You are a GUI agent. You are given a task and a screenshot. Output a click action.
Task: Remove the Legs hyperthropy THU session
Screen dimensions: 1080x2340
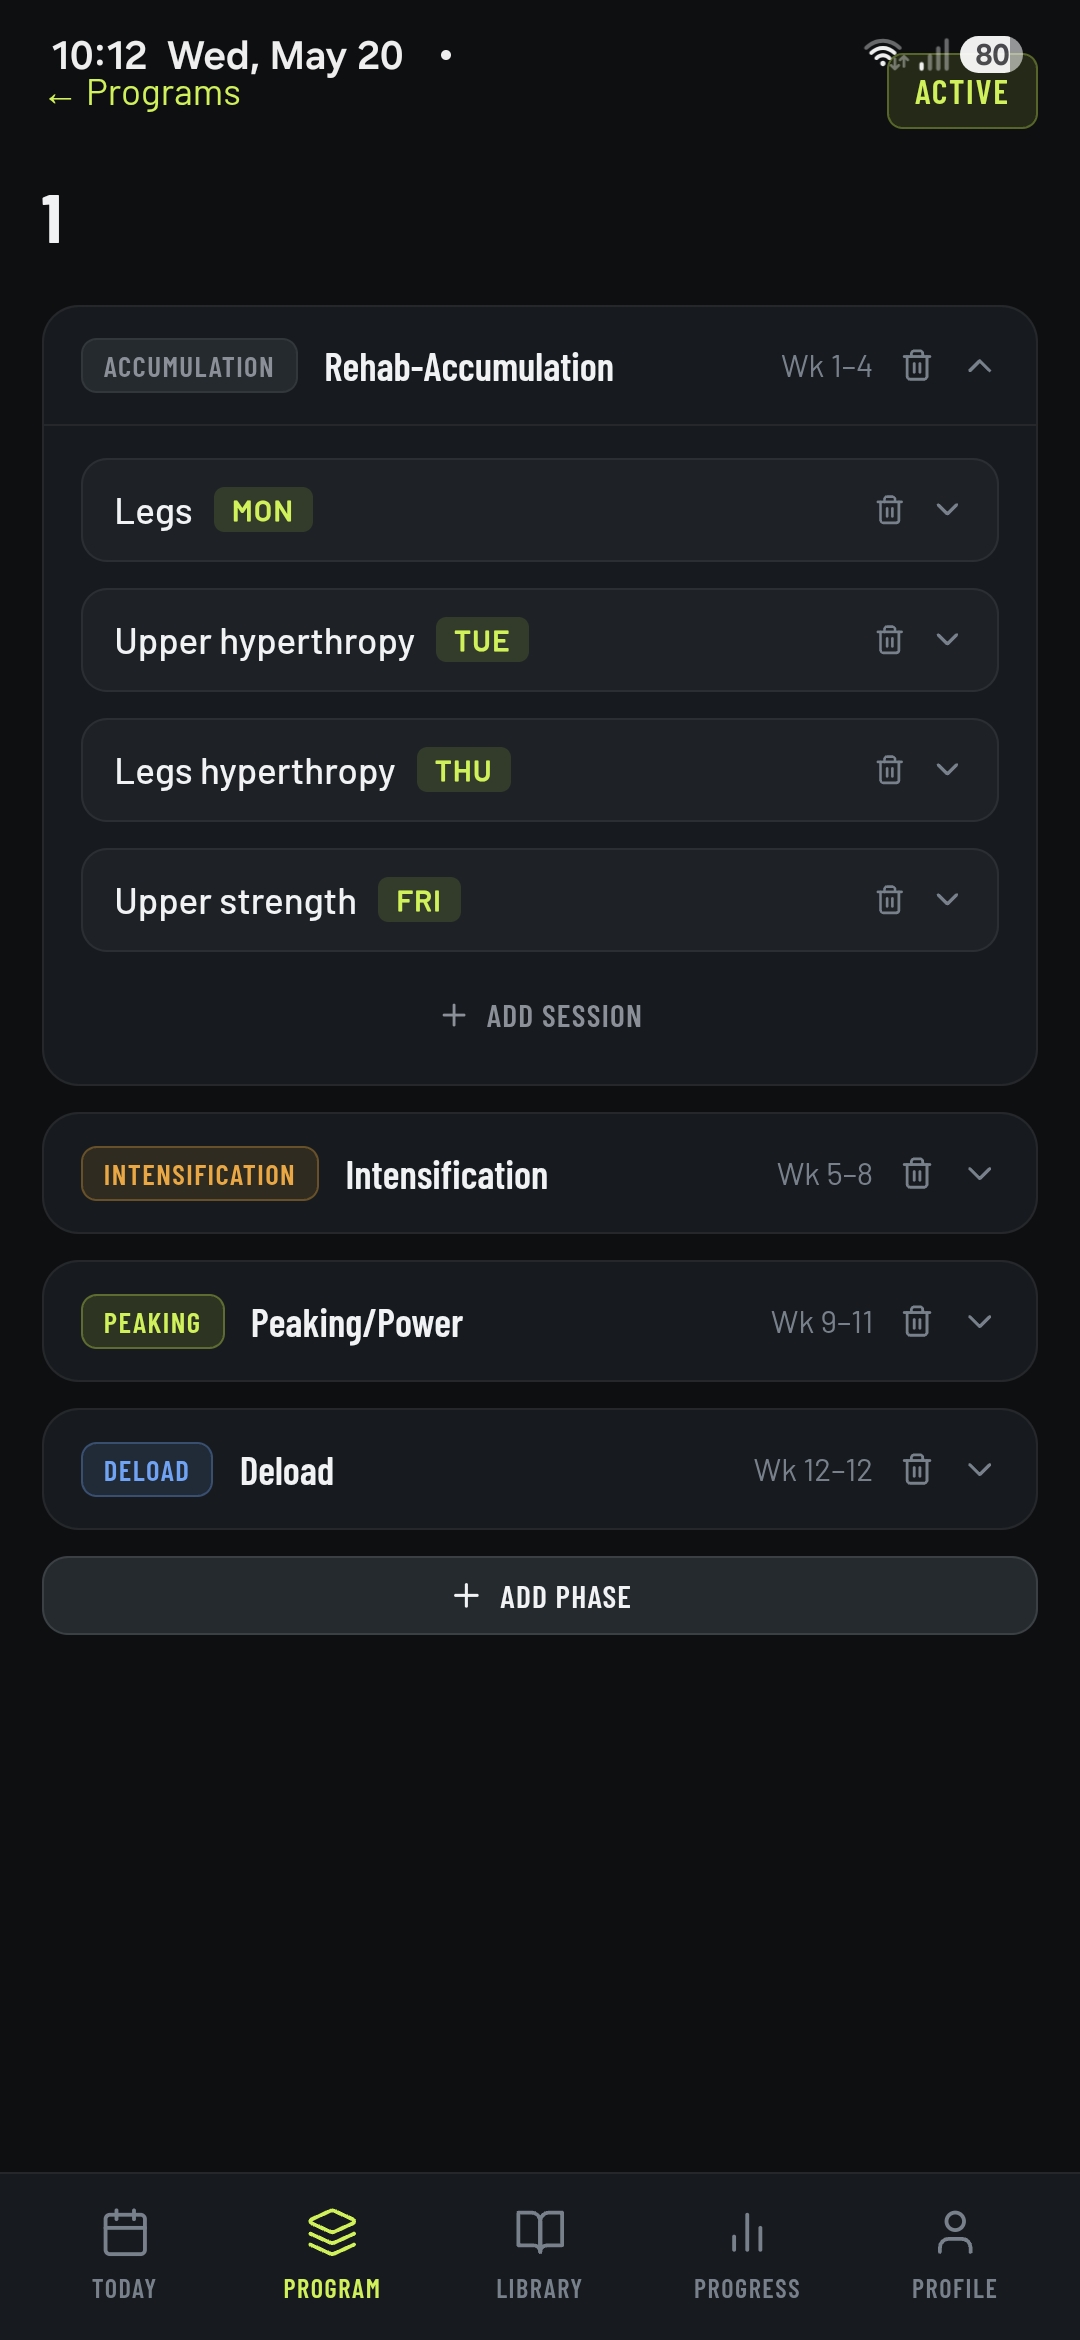tap(889, 770)
